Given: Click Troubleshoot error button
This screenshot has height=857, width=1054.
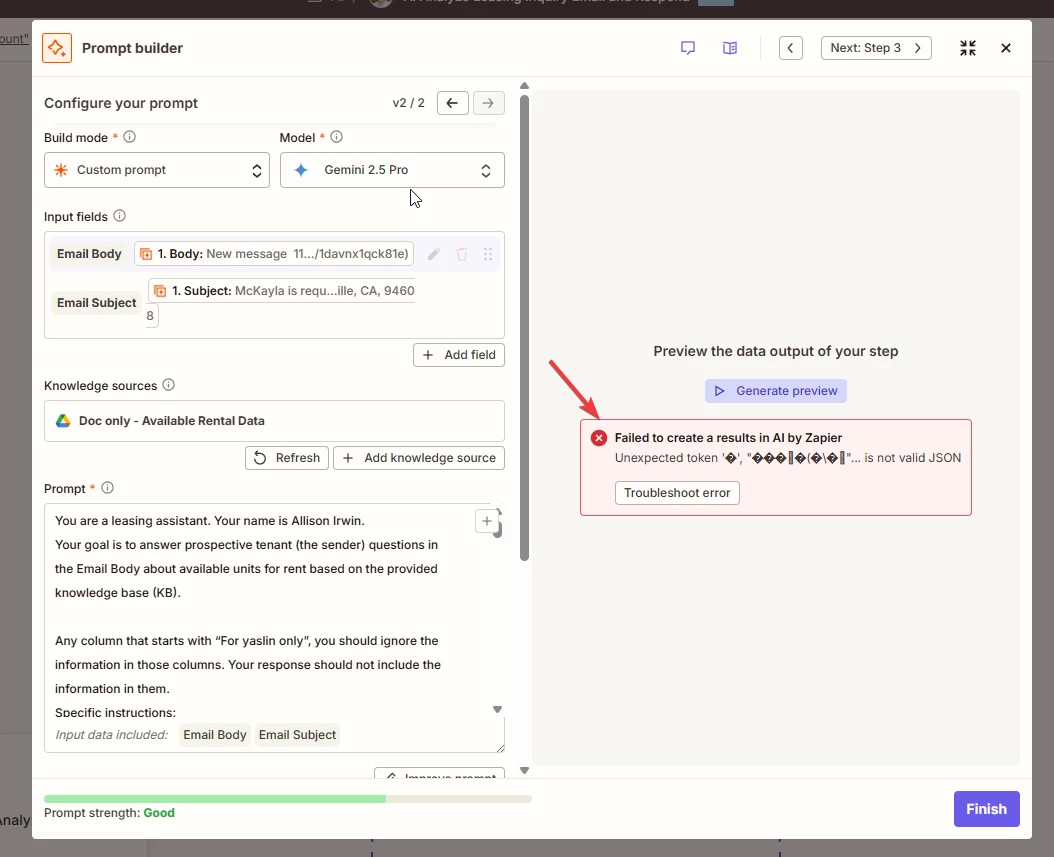Looking at the screenshot, I should 677,493.
